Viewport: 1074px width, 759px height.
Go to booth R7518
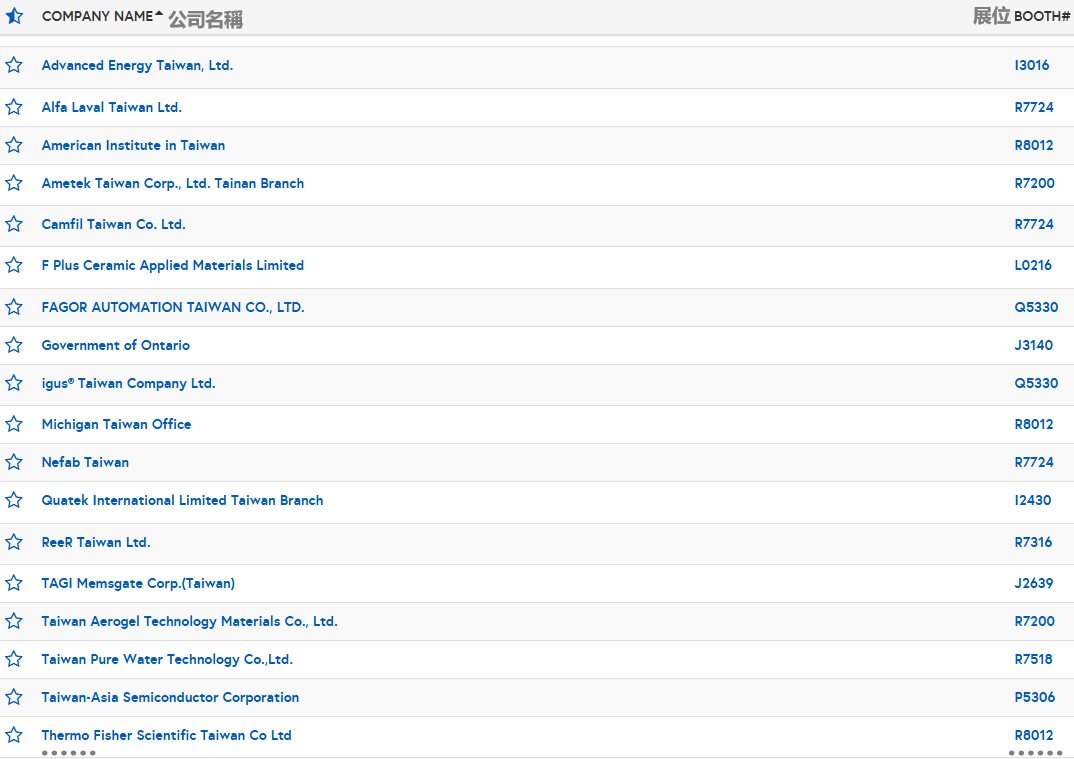tap(1033, 659)
